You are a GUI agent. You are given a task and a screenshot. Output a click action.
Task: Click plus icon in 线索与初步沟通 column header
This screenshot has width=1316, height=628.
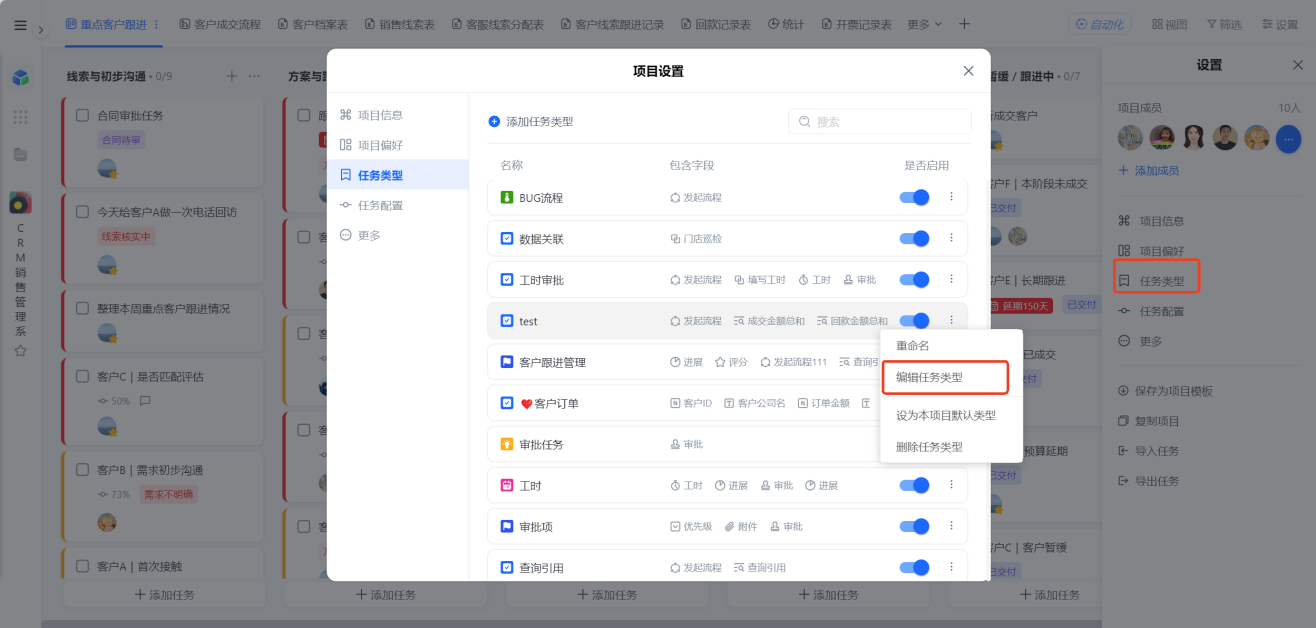[232, 76]
